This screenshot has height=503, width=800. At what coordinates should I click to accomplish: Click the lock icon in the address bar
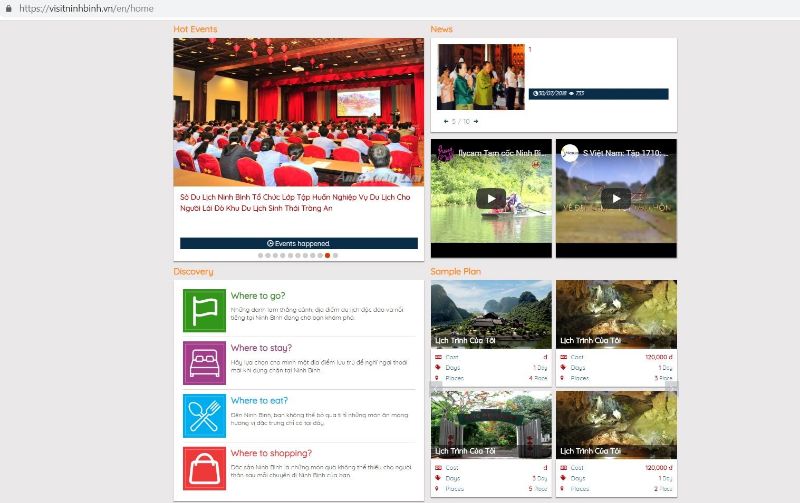[x=8, y=8]
